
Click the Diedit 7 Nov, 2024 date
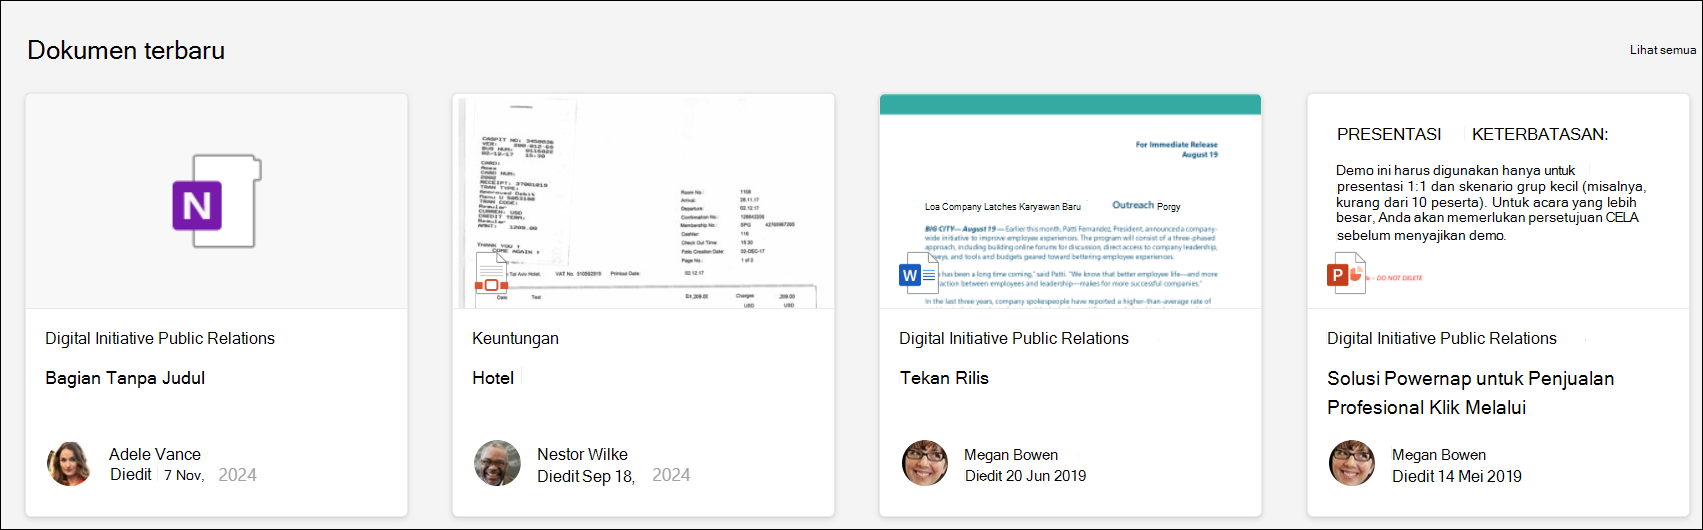tap(183, 475)
